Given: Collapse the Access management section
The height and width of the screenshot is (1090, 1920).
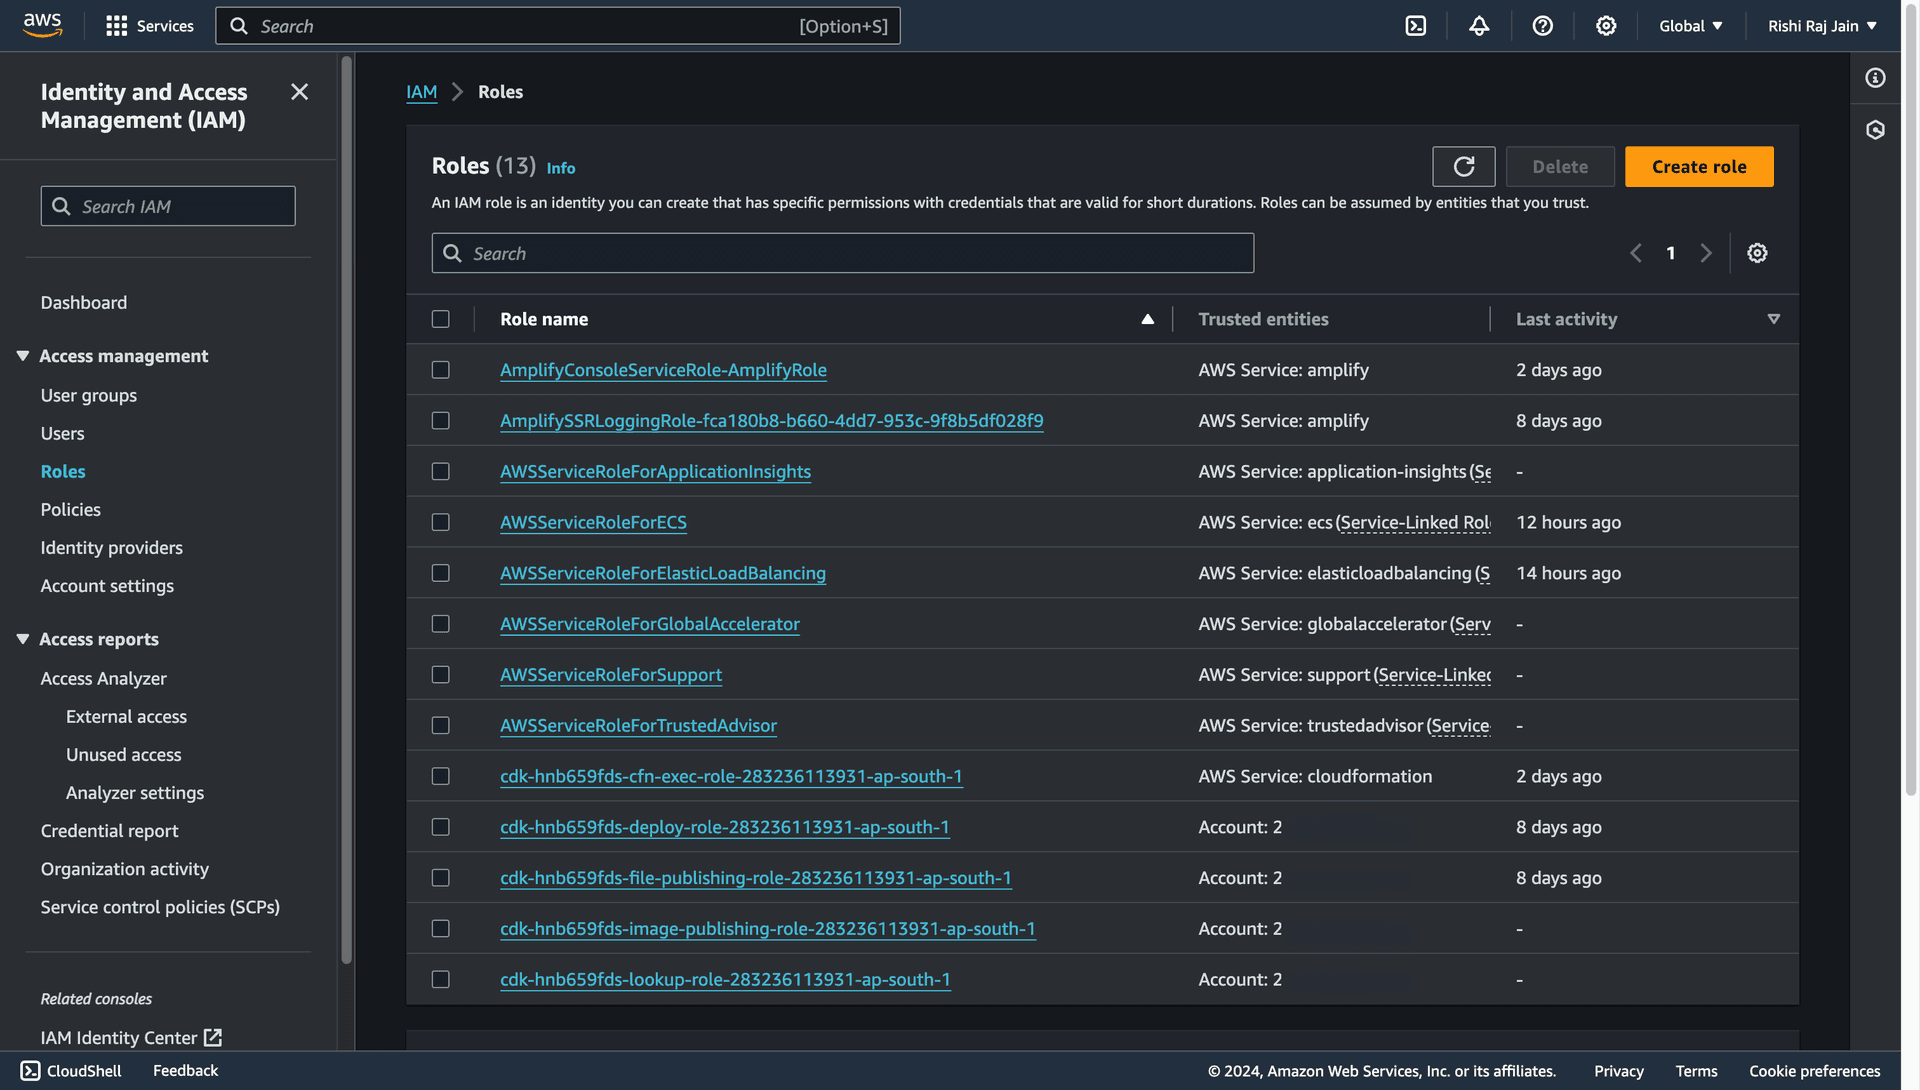Looking at the screenshot, I should pyautogui.click(x=22, y=356).
